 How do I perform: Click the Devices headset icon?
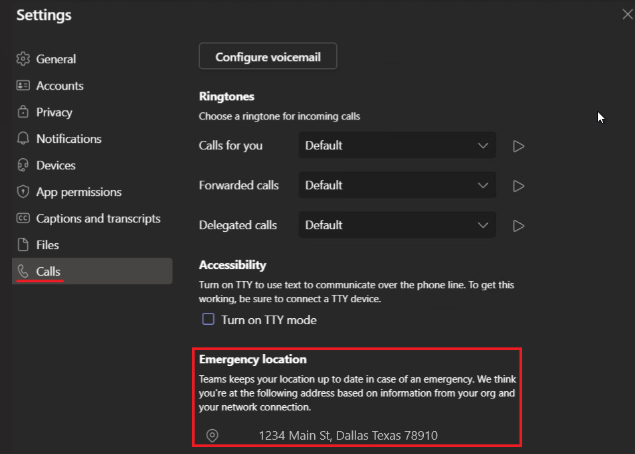pos(23,165)
